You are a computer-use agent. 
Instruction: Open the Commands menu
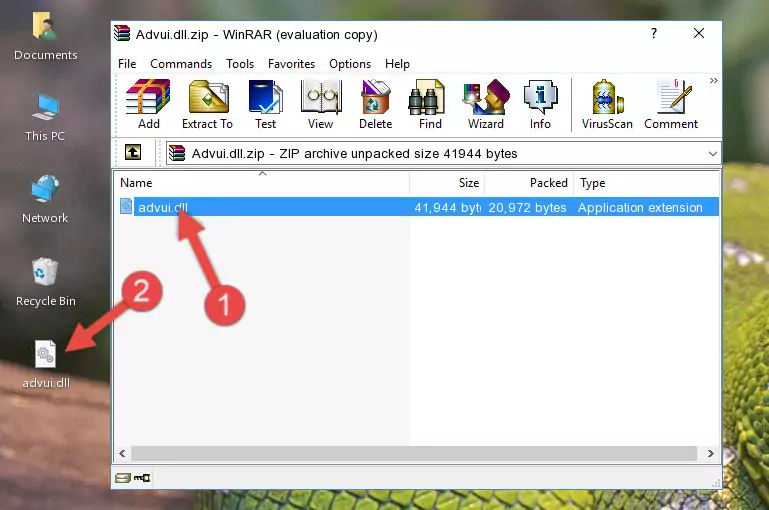coord(181,64)
